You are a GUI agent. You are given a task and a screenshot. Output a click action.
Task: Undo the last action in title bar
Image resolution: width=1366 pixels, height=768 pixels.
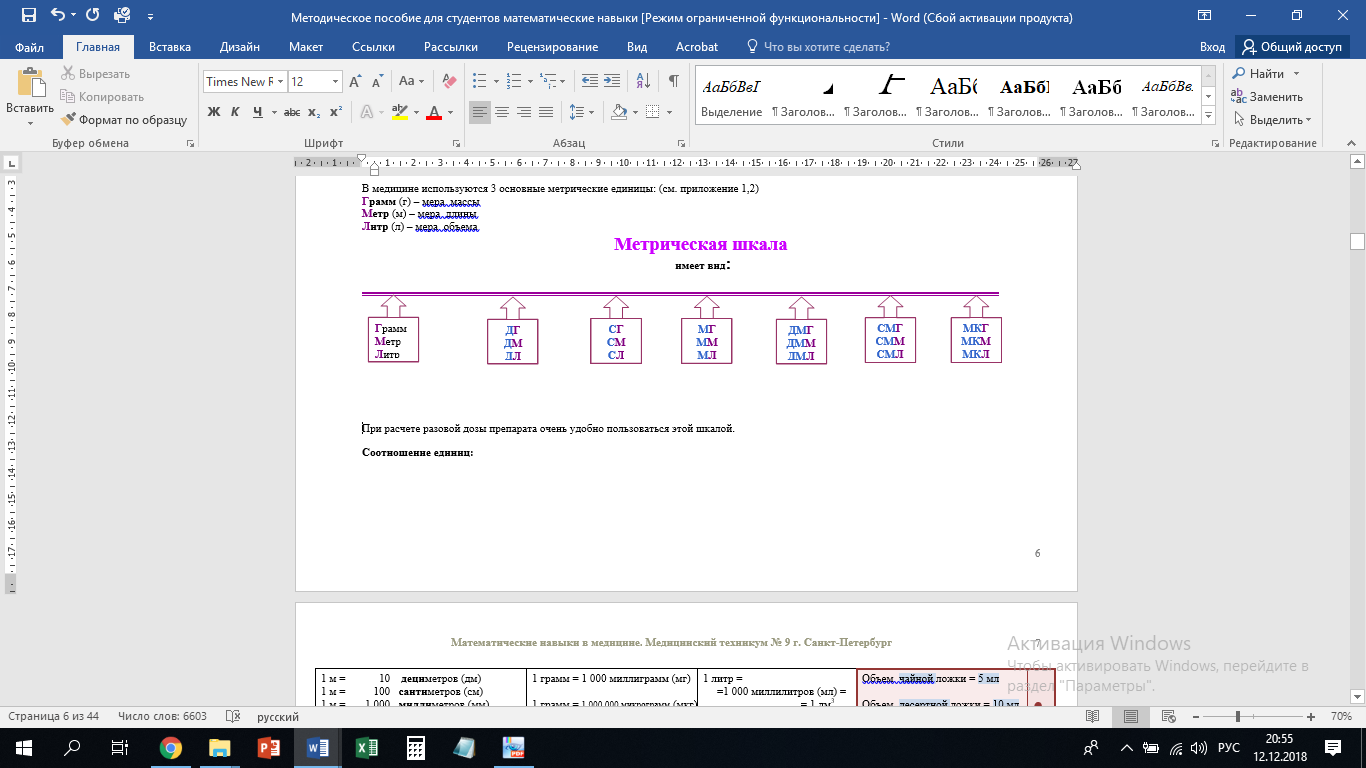tap(57, 16)
